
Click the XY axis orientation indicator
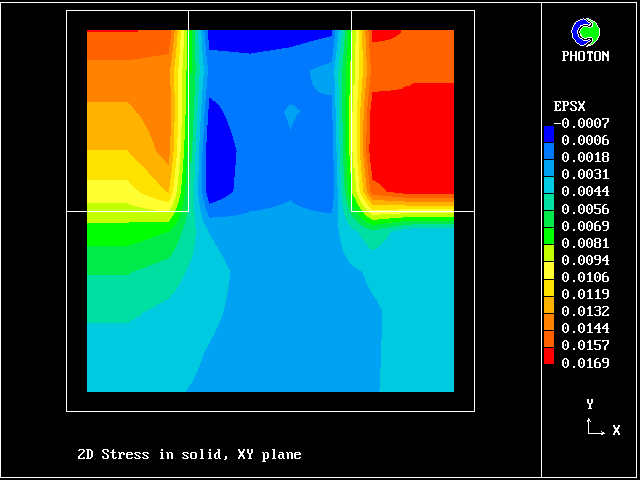pos(596,421)
